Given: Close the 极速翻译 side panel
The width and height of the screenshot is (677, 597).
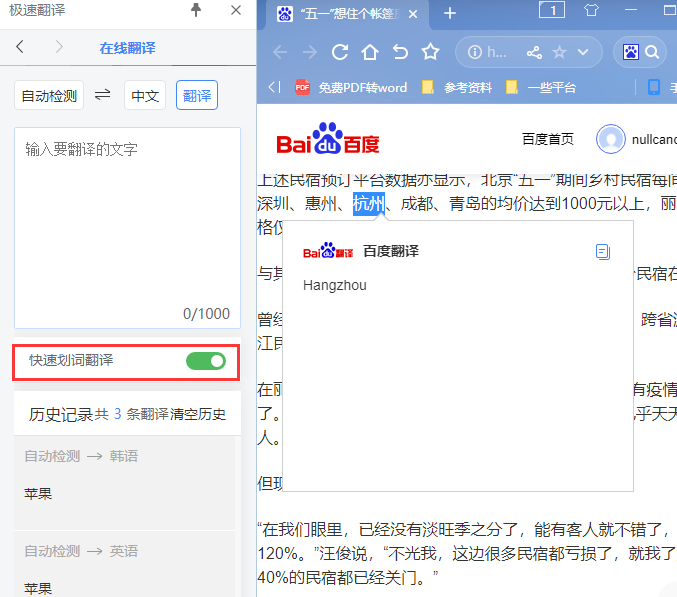Looking at the screenshot, I should pyautogui.click(x=236, y=10).
